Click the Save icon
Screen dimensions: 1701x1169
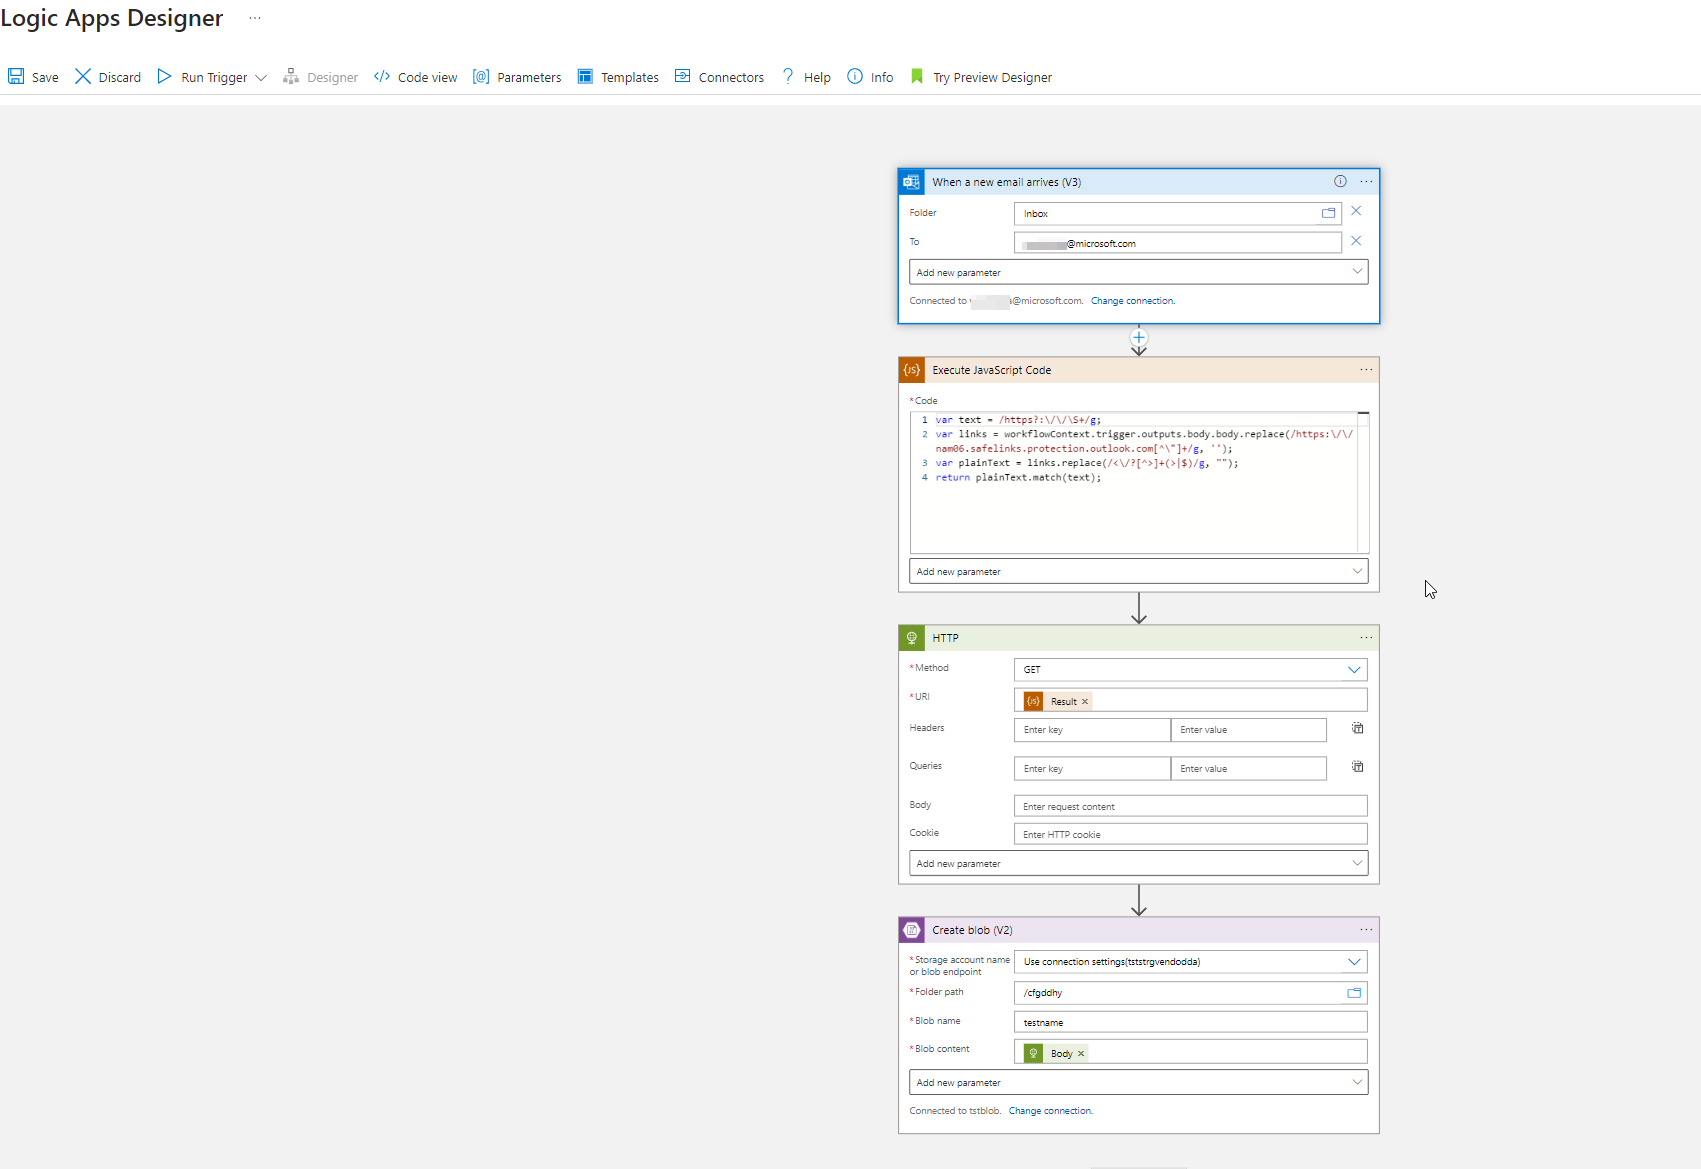pyautogui.click(x=16, y=76)
